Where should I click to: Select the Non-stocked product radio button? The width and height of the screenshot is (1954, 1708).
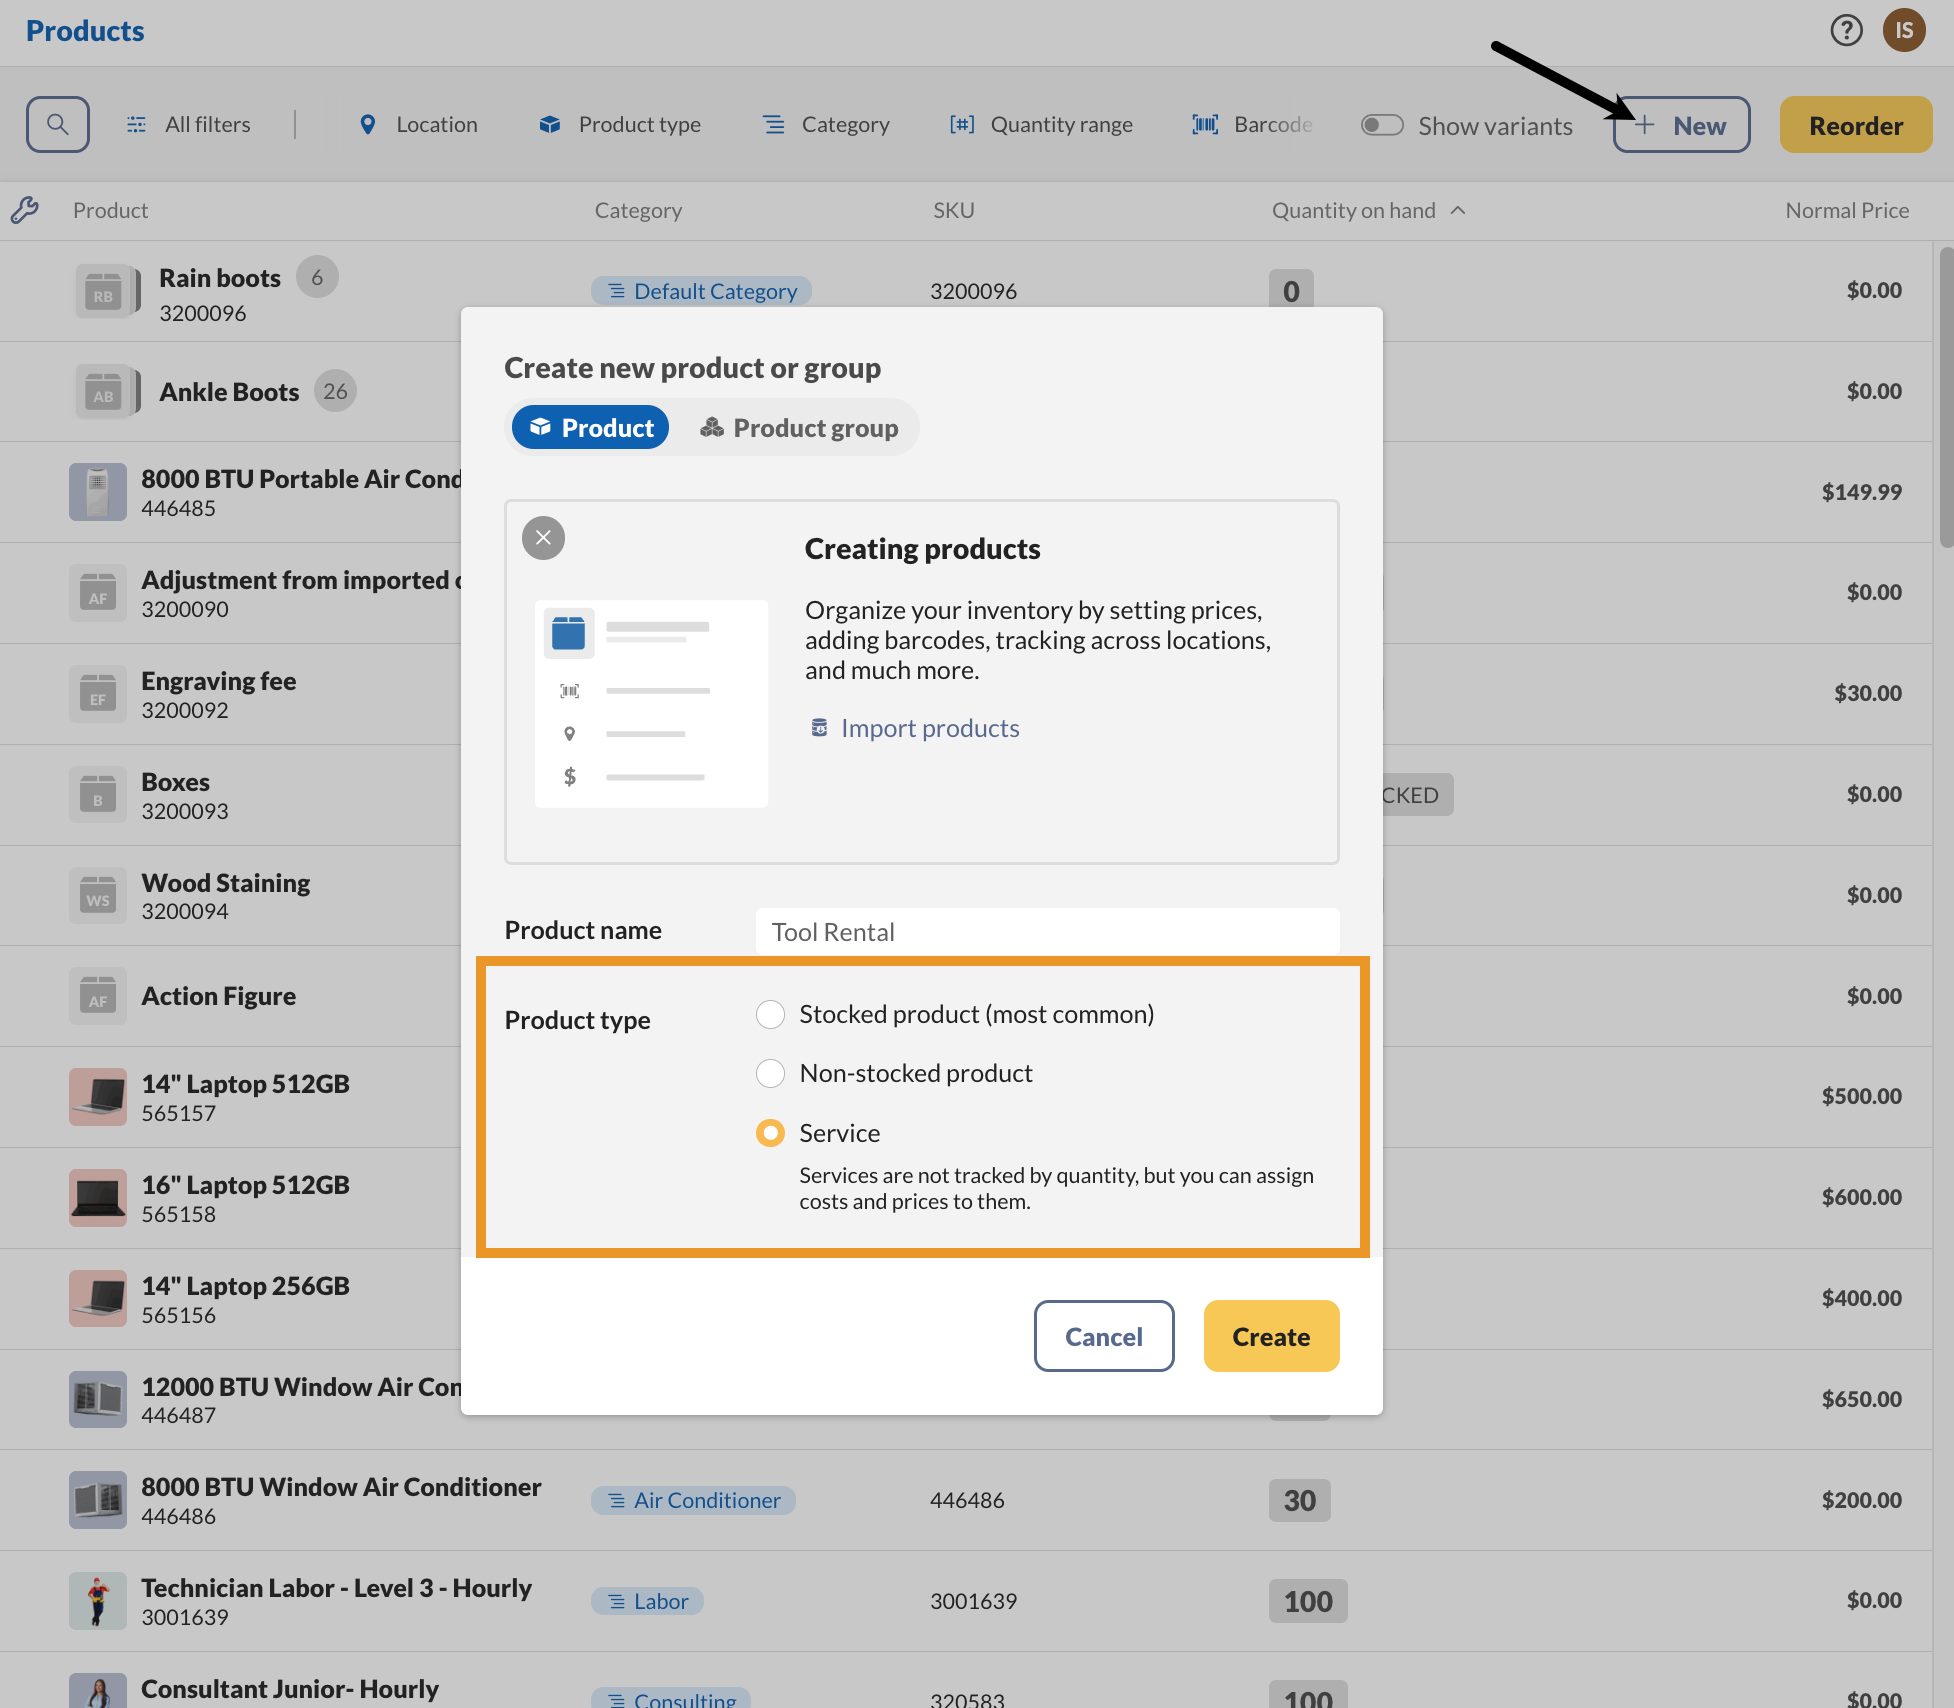[x=770, y=1073]
